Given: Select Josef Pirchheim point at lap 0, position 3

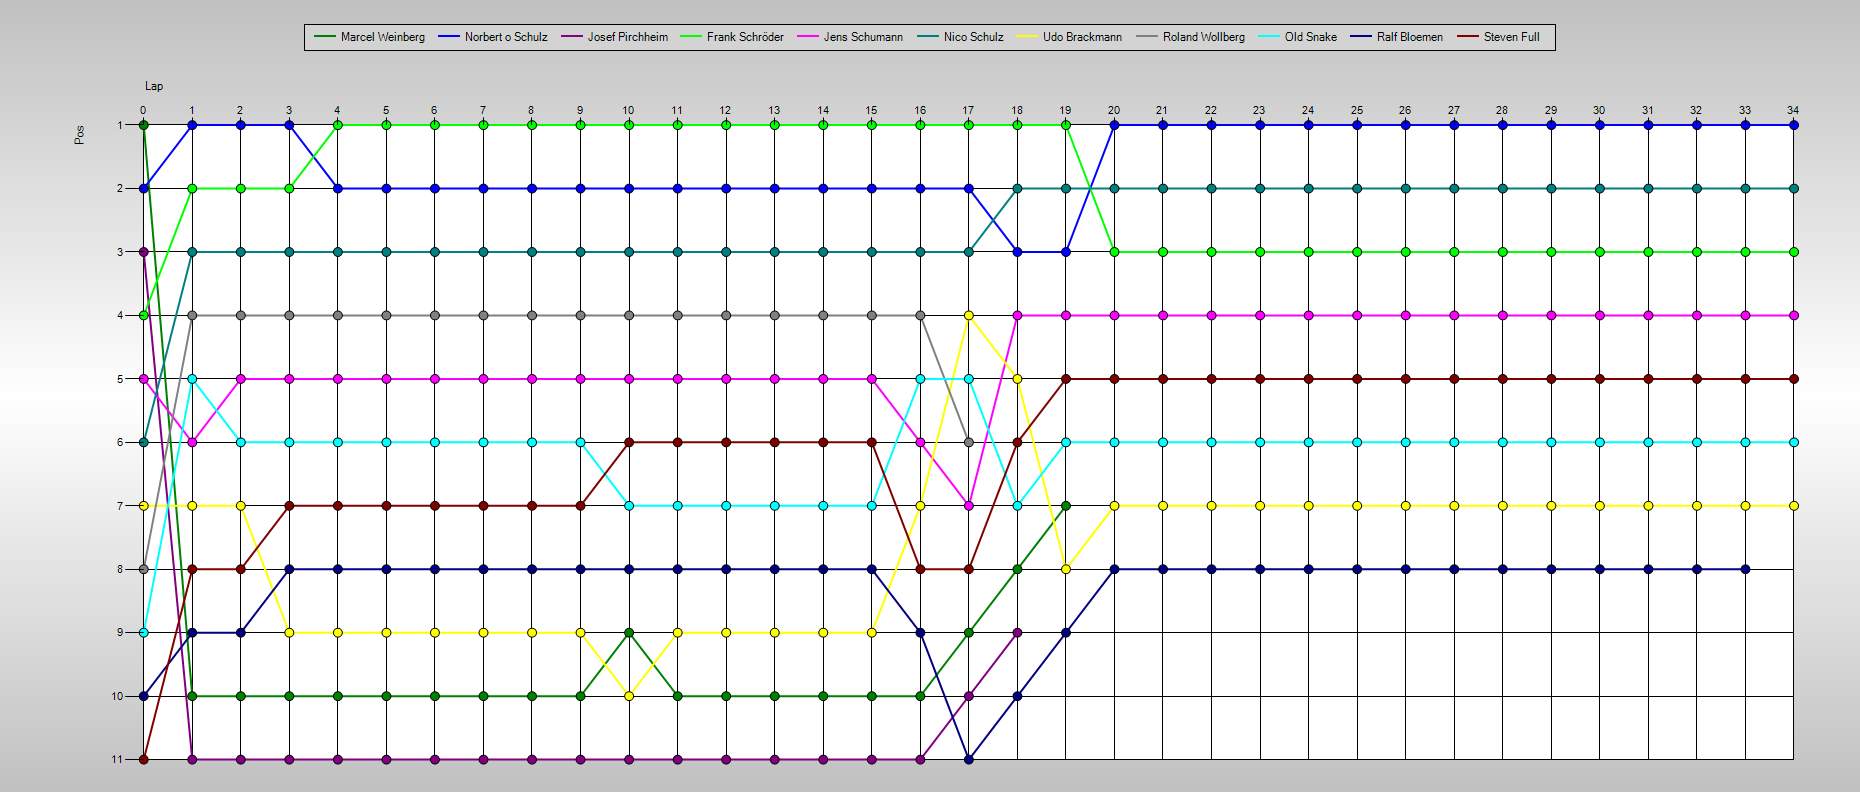Looking at the screenshot, I should 144,252.
